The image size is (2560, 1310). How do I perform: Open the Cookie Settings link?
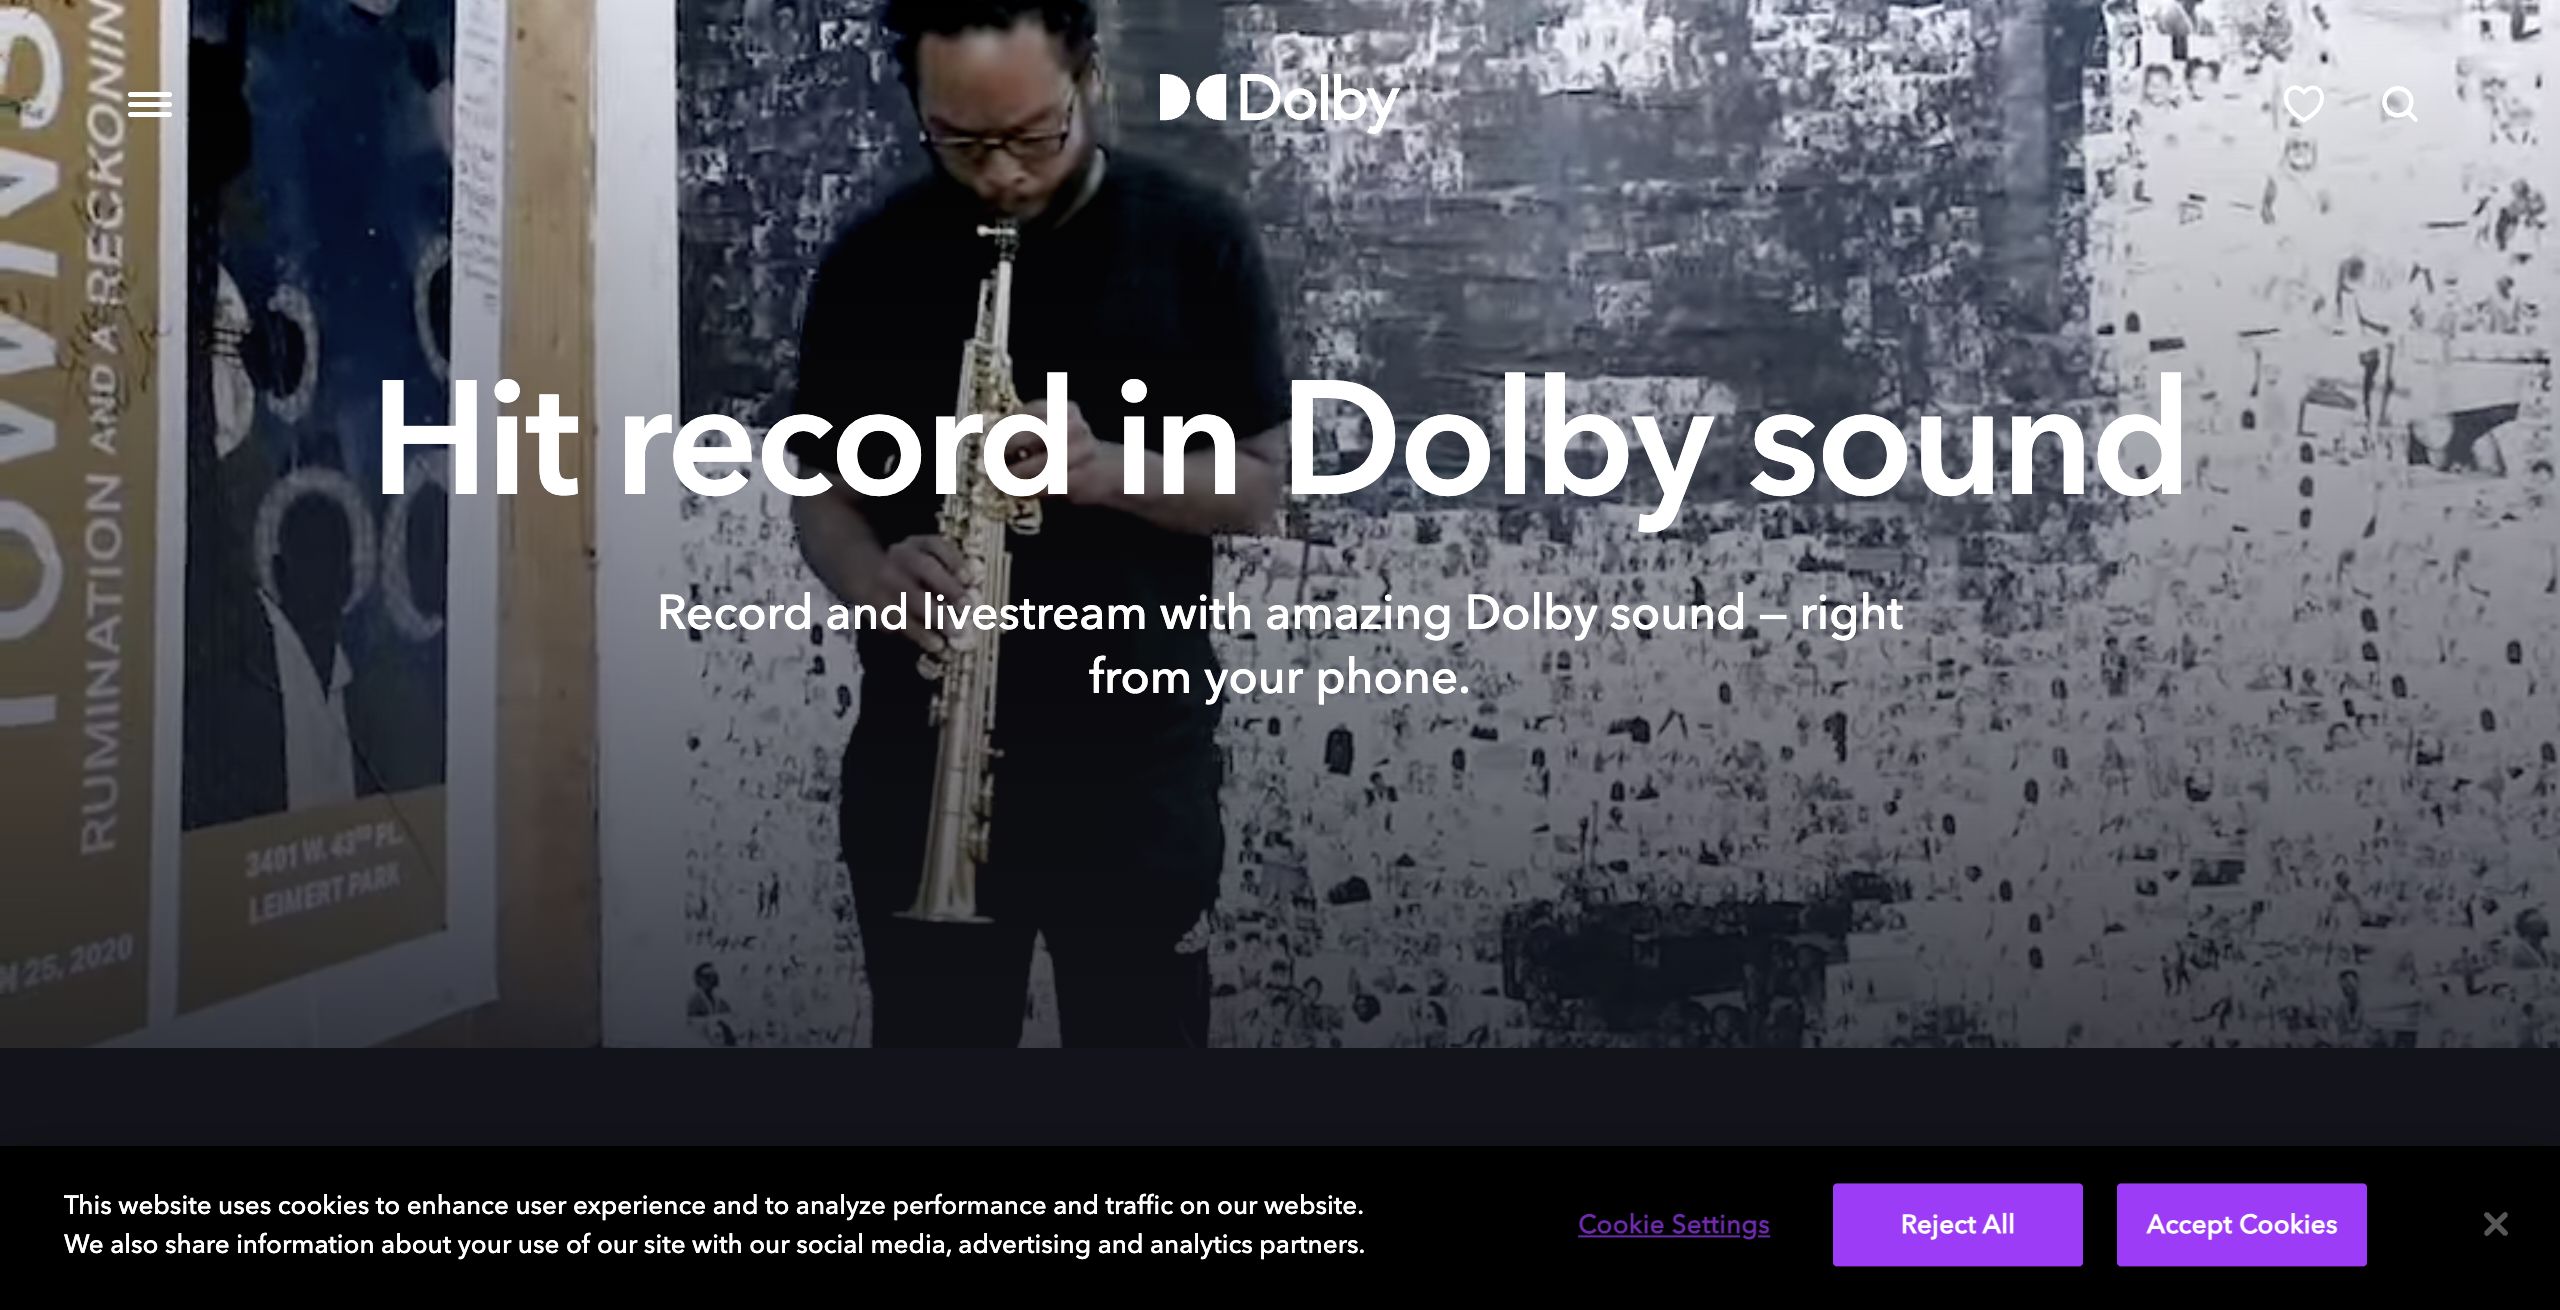pyautogui.click(x=1674, y=1224)
